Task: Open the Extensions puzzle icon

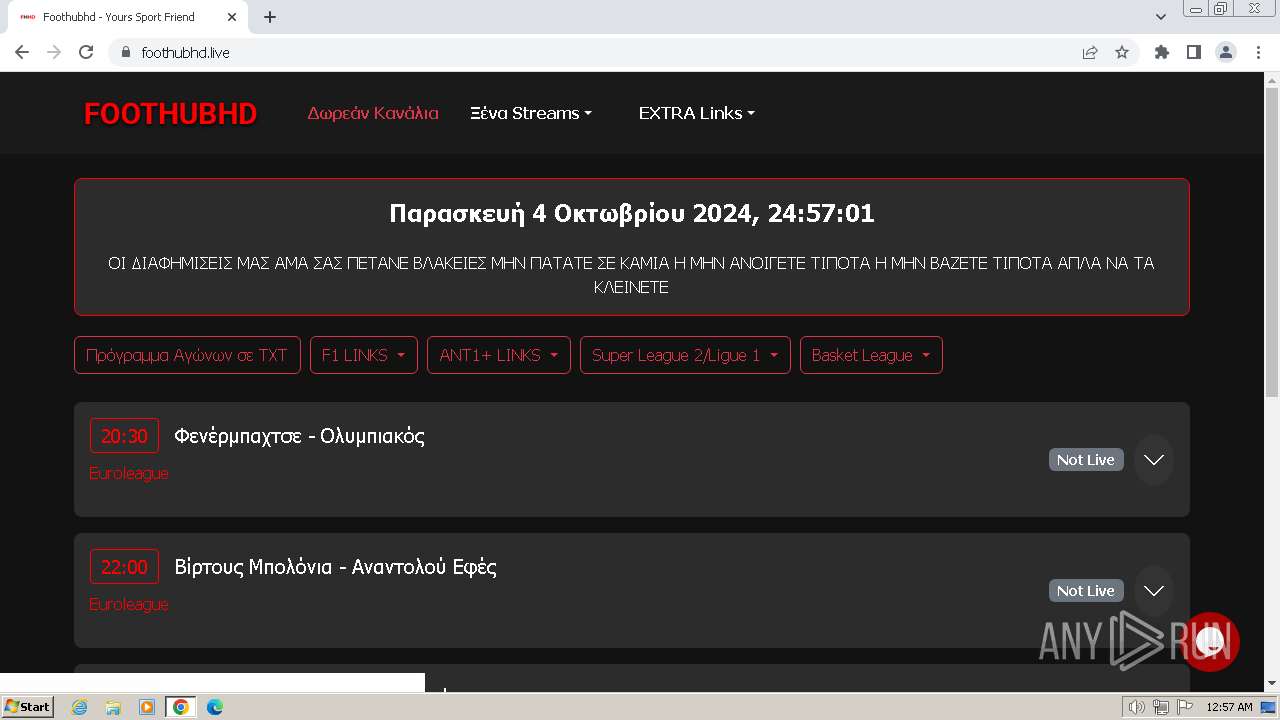Action: point(1161,52)
